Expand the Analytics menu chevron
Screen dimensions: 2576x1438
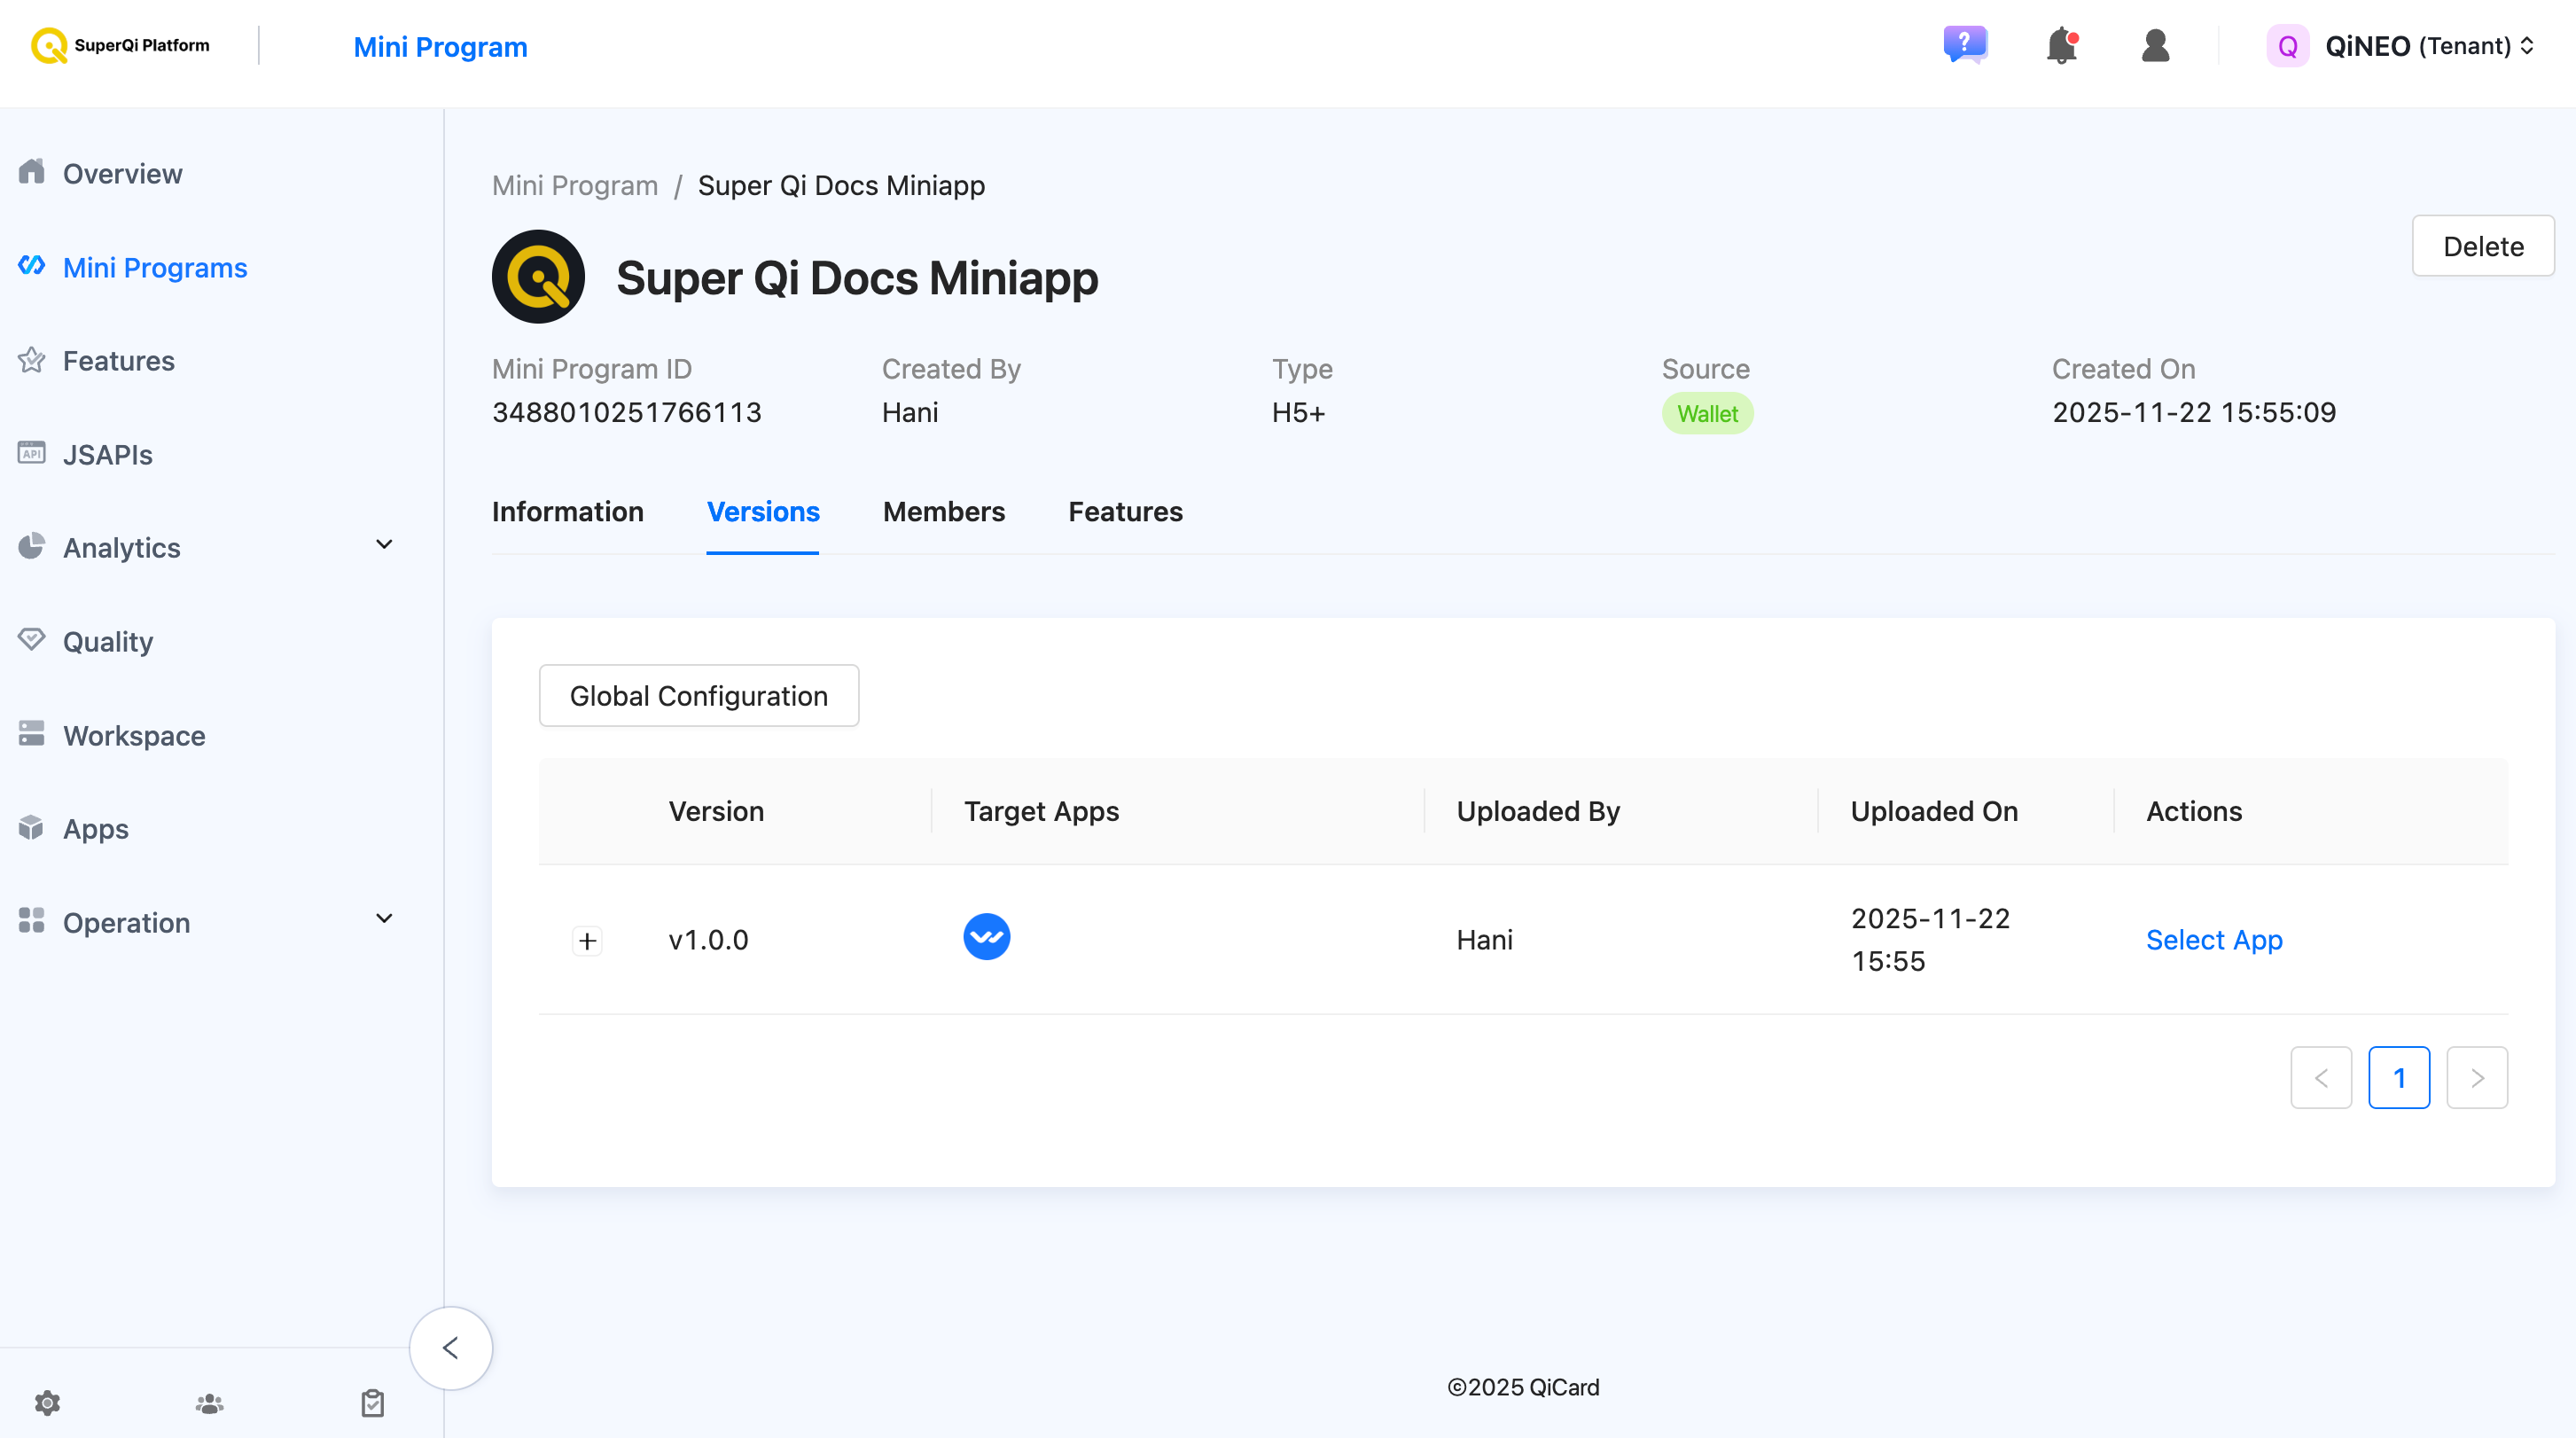pos(384,545)
